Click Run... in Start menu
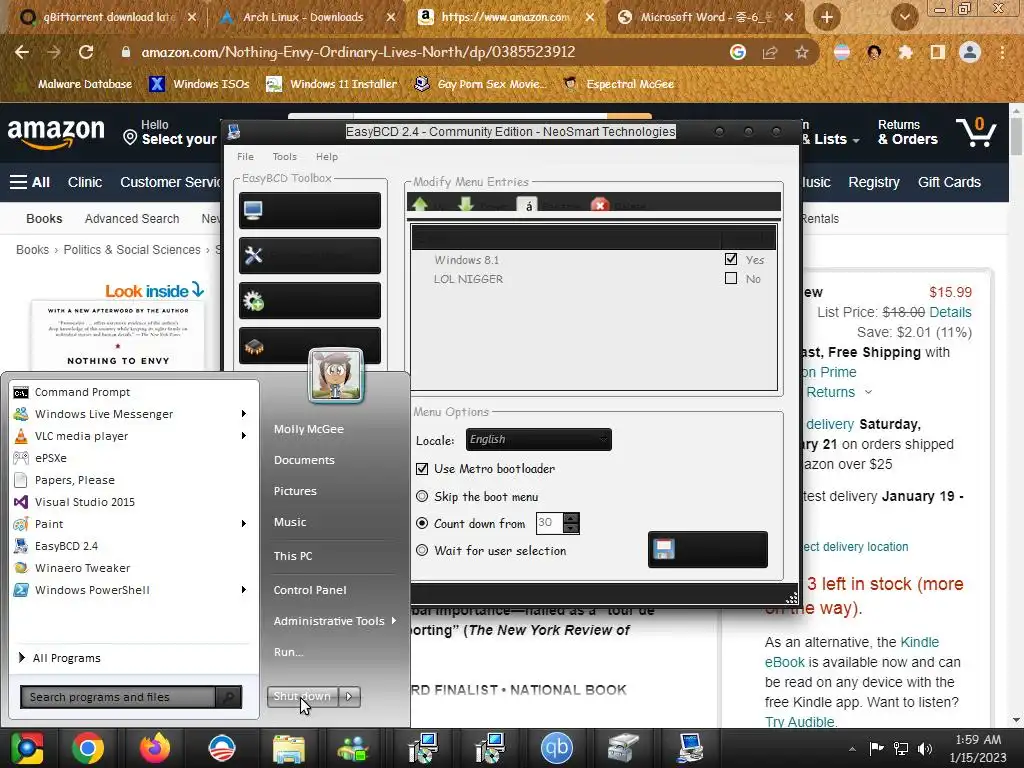 point(288,652)
